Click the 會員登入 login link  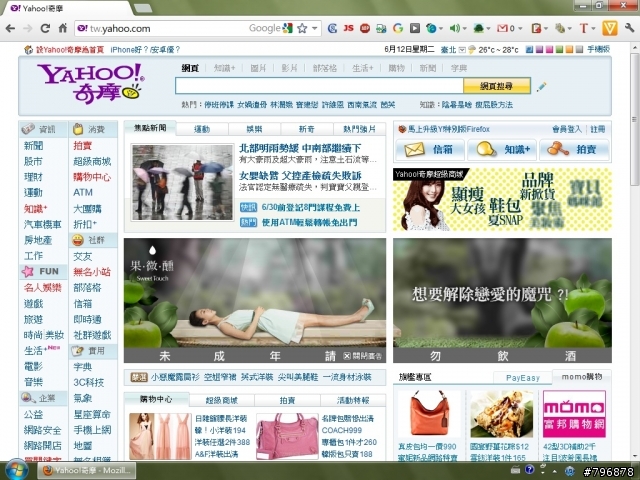(567, 129)
